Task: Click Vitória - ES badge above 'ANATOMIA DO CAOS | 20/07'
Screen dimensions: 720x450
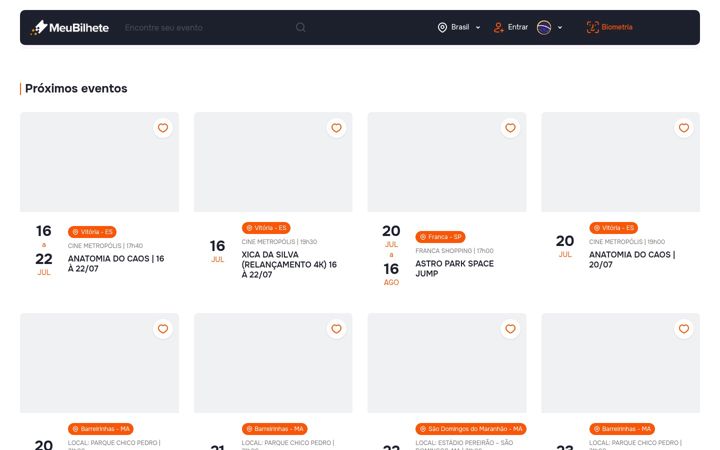Action: pos(613,228)
